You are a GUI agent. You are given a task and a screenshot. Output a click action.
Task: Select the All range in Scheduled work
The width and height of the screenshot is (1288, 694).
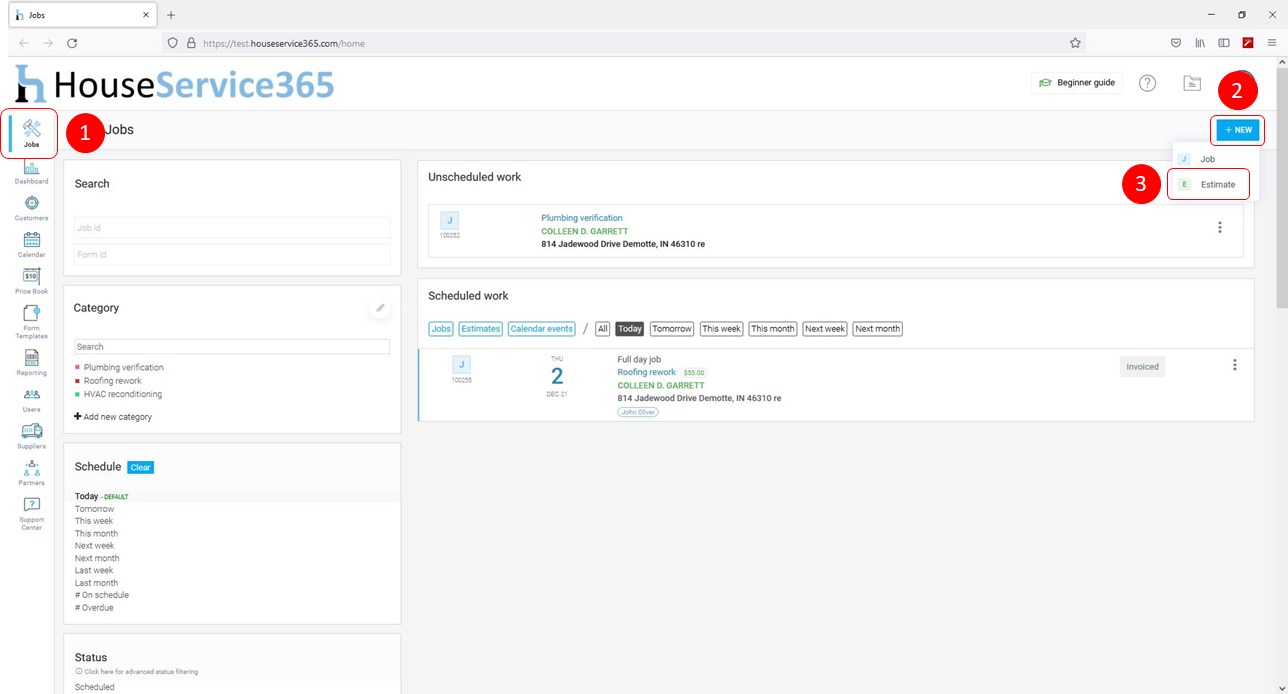click(x=602, y=329)
